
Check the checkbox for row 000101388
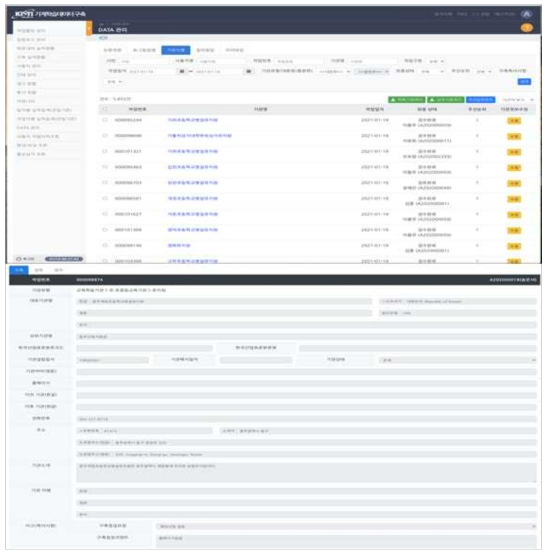point(105,230)
